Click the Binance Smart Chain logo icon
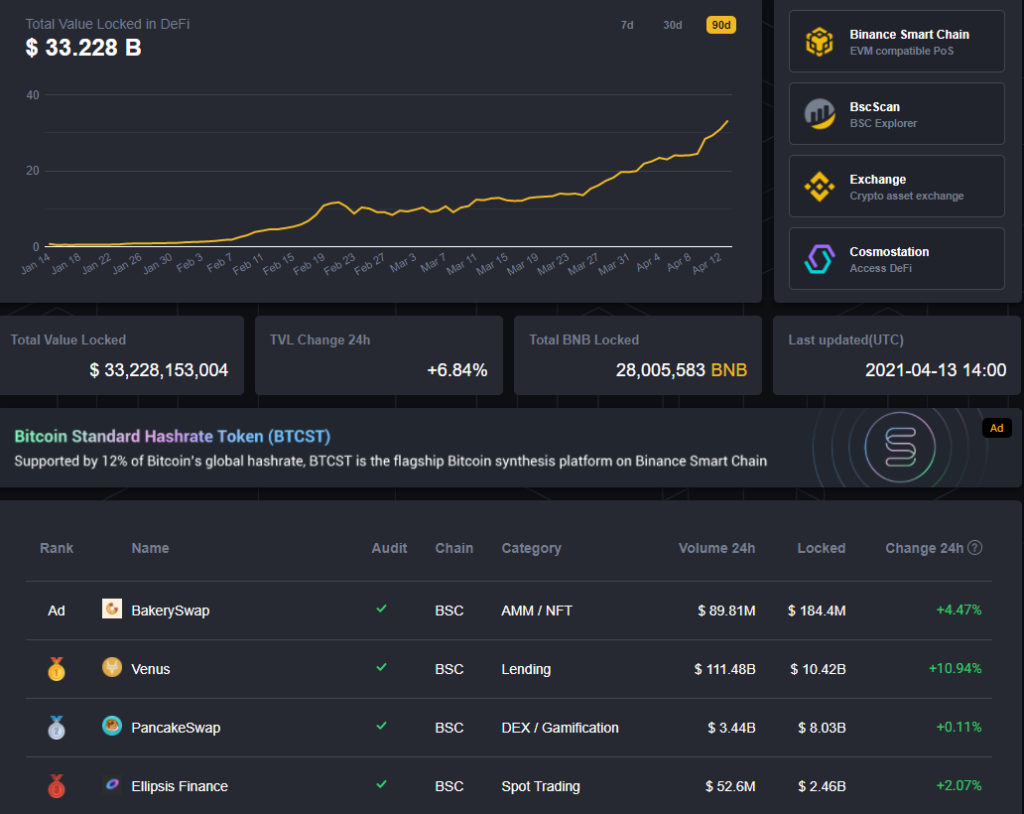 pos(820,42)
